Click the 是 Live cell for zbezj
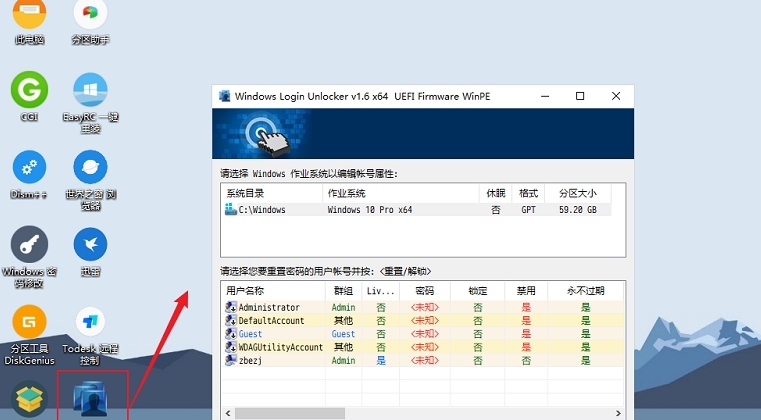 381,360
